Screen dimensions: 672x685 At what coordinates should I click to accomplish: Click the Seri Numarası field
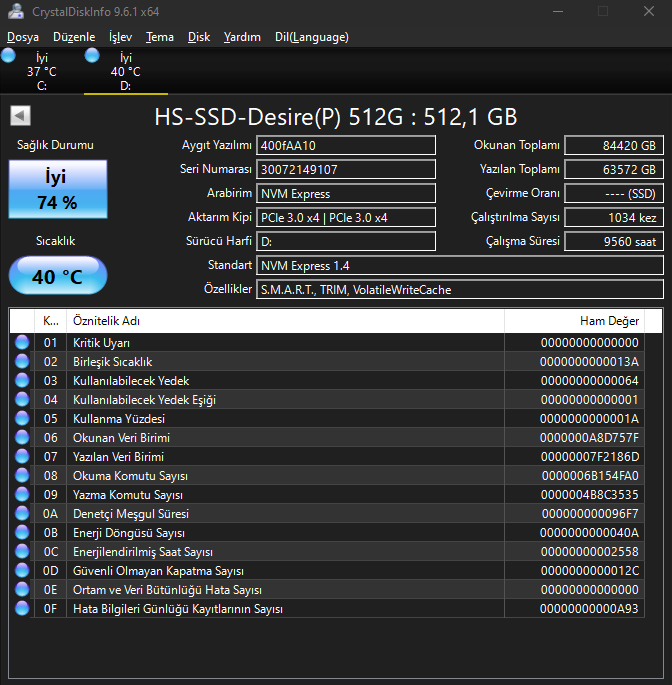(x=346, y=170)
